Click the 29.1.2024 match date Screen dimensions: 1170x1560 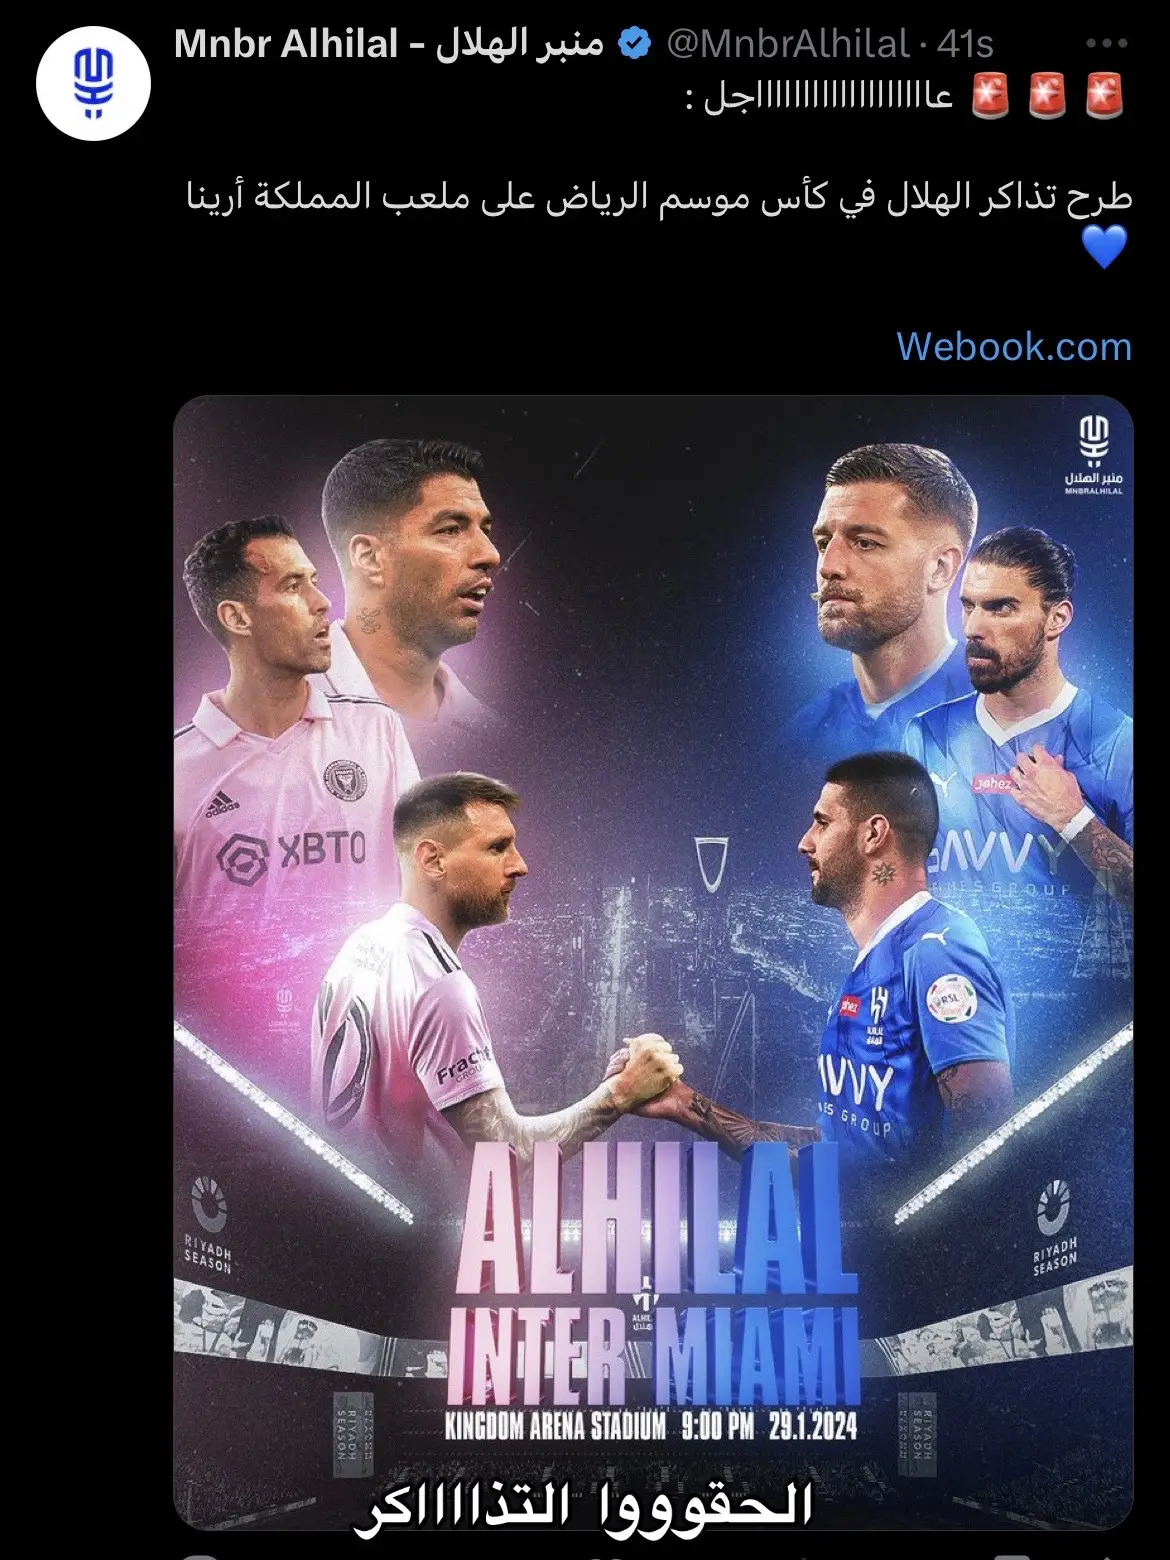tap(812, 1425)
